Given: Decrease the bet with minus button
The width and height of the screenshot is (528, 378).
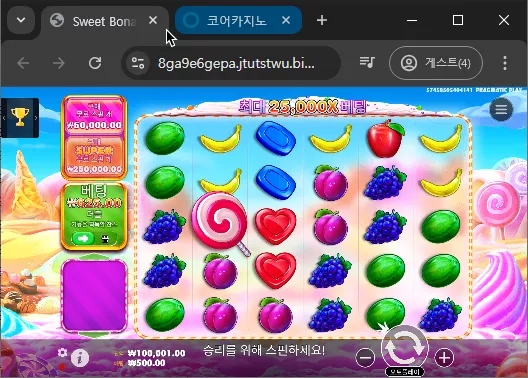Looking at the screenshot, I should (365, 357).
